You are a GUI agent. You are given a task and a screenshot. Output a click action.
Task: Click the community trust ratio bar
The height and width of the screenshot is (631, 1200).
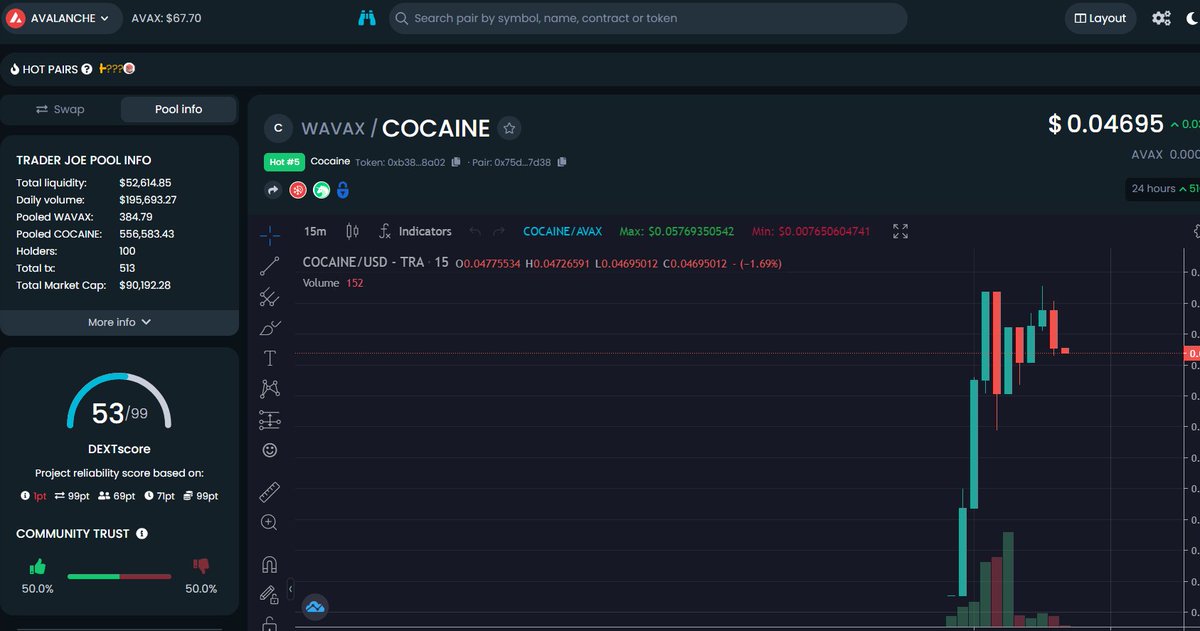[x=119, y=576]
